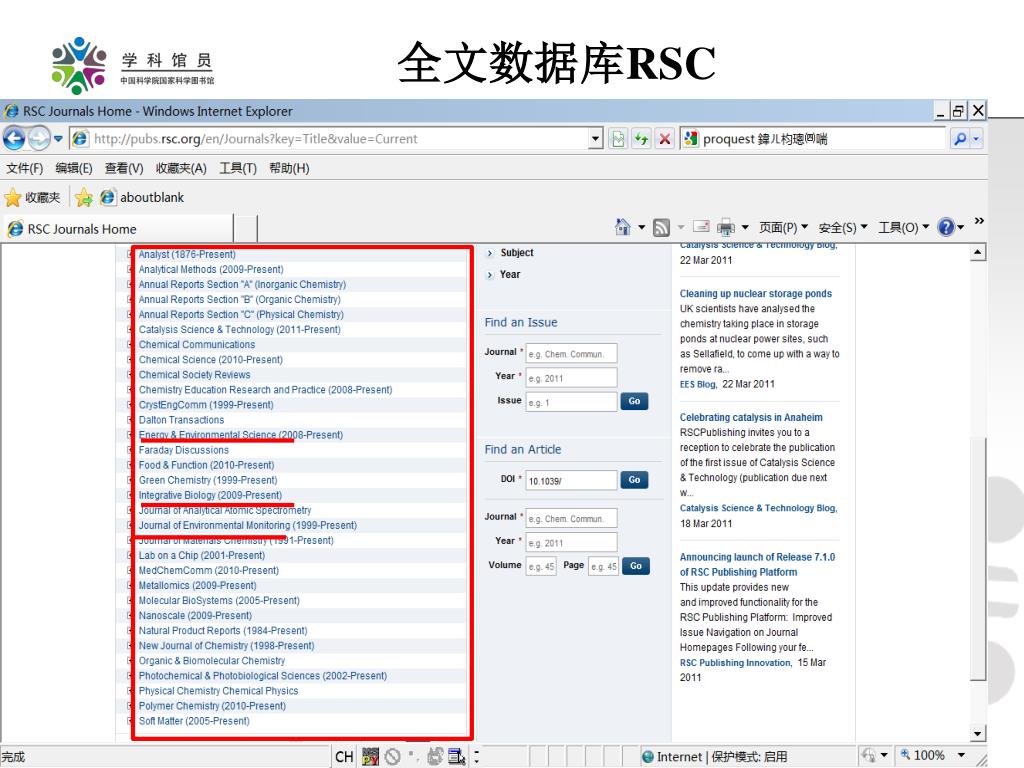Click the compatibility view icon
1024x768 pixels.
[x=618, y=138]
